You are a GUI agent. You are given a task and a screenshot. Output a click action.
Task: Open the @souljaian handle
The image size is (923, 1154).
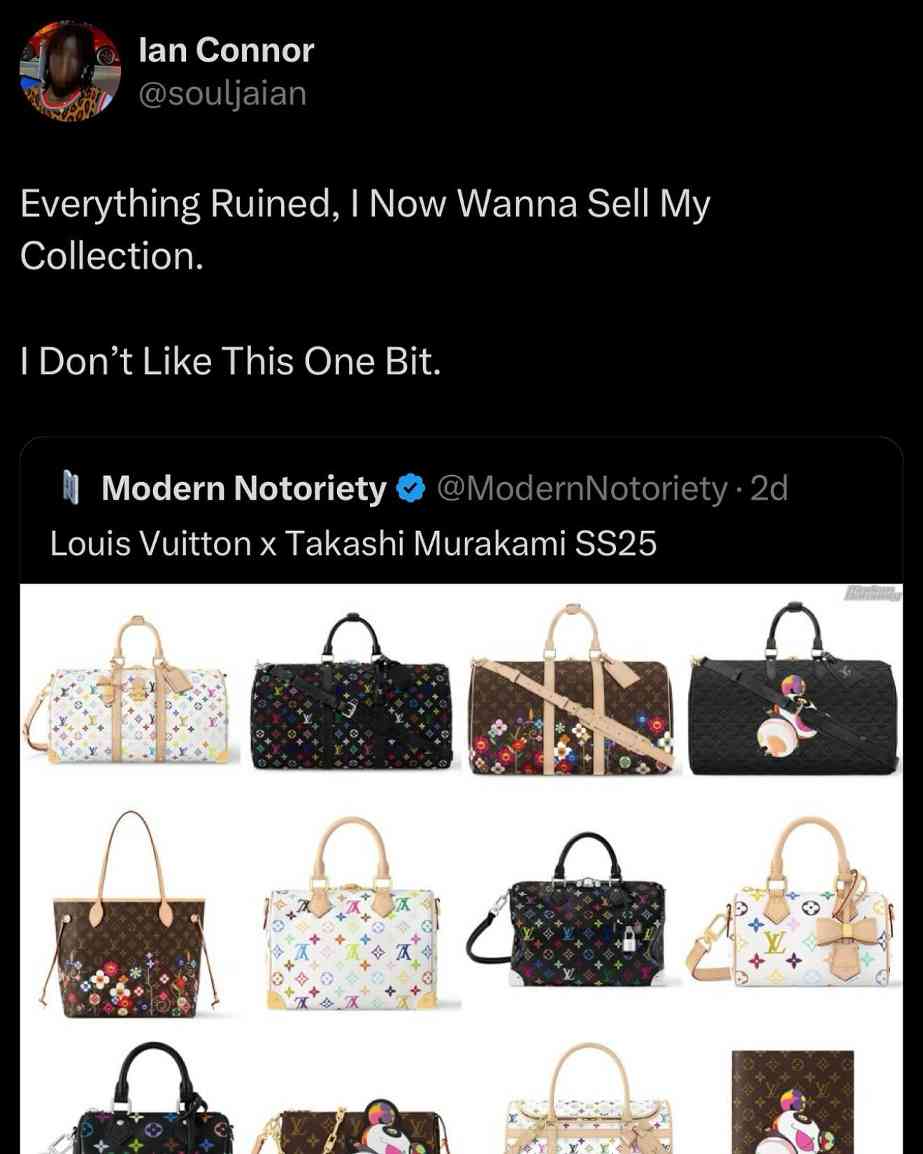tap(222, 93)
